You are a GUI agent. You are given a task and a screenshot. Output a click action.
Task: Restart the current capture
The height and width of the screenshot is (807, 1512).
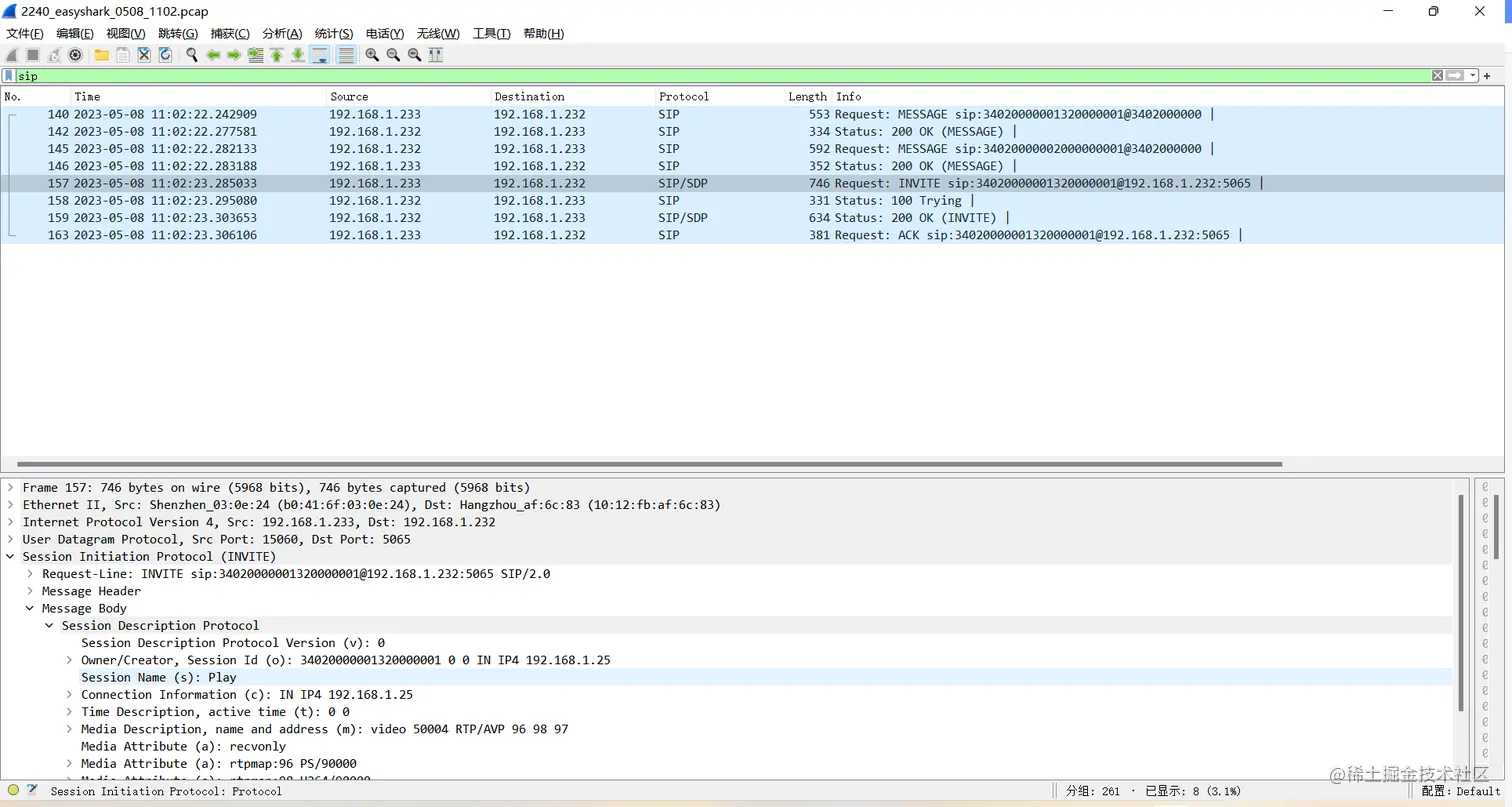coord(54,55)
